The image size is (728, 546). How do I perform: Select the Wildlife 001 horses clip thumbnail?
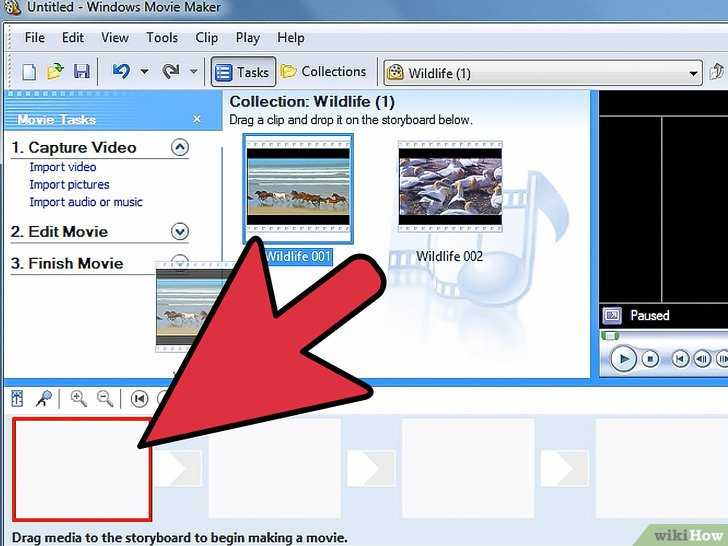298,187
